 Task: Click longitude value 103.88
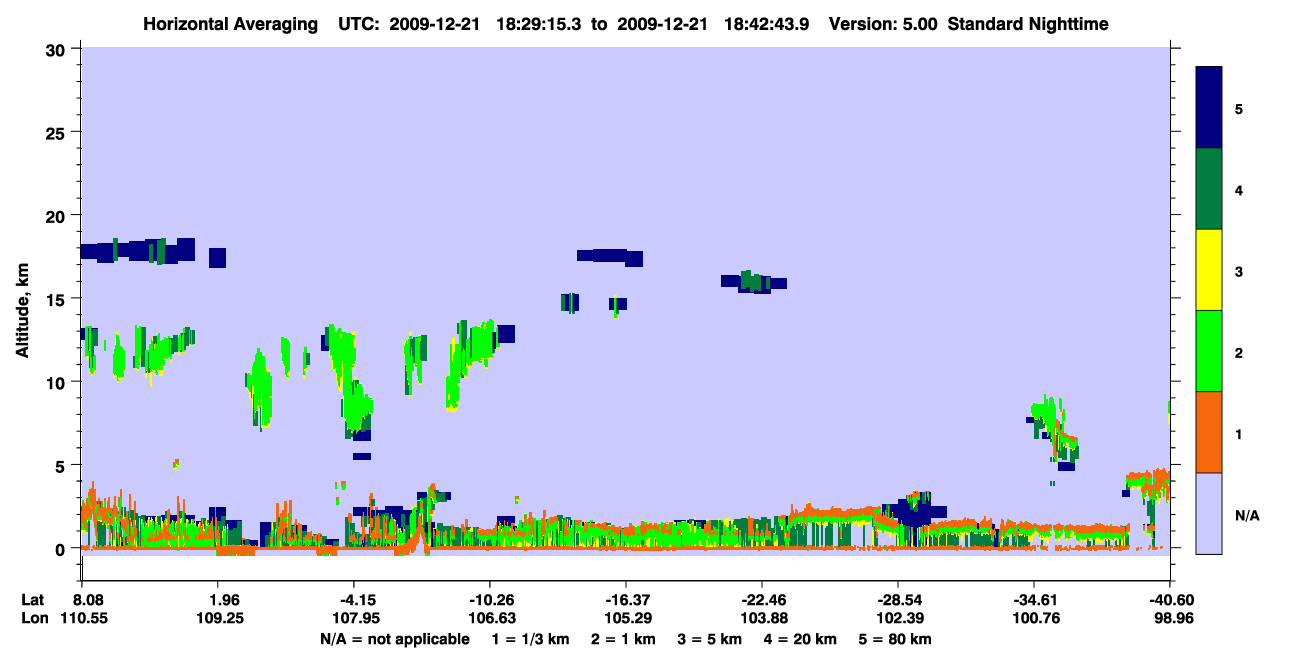763,618
